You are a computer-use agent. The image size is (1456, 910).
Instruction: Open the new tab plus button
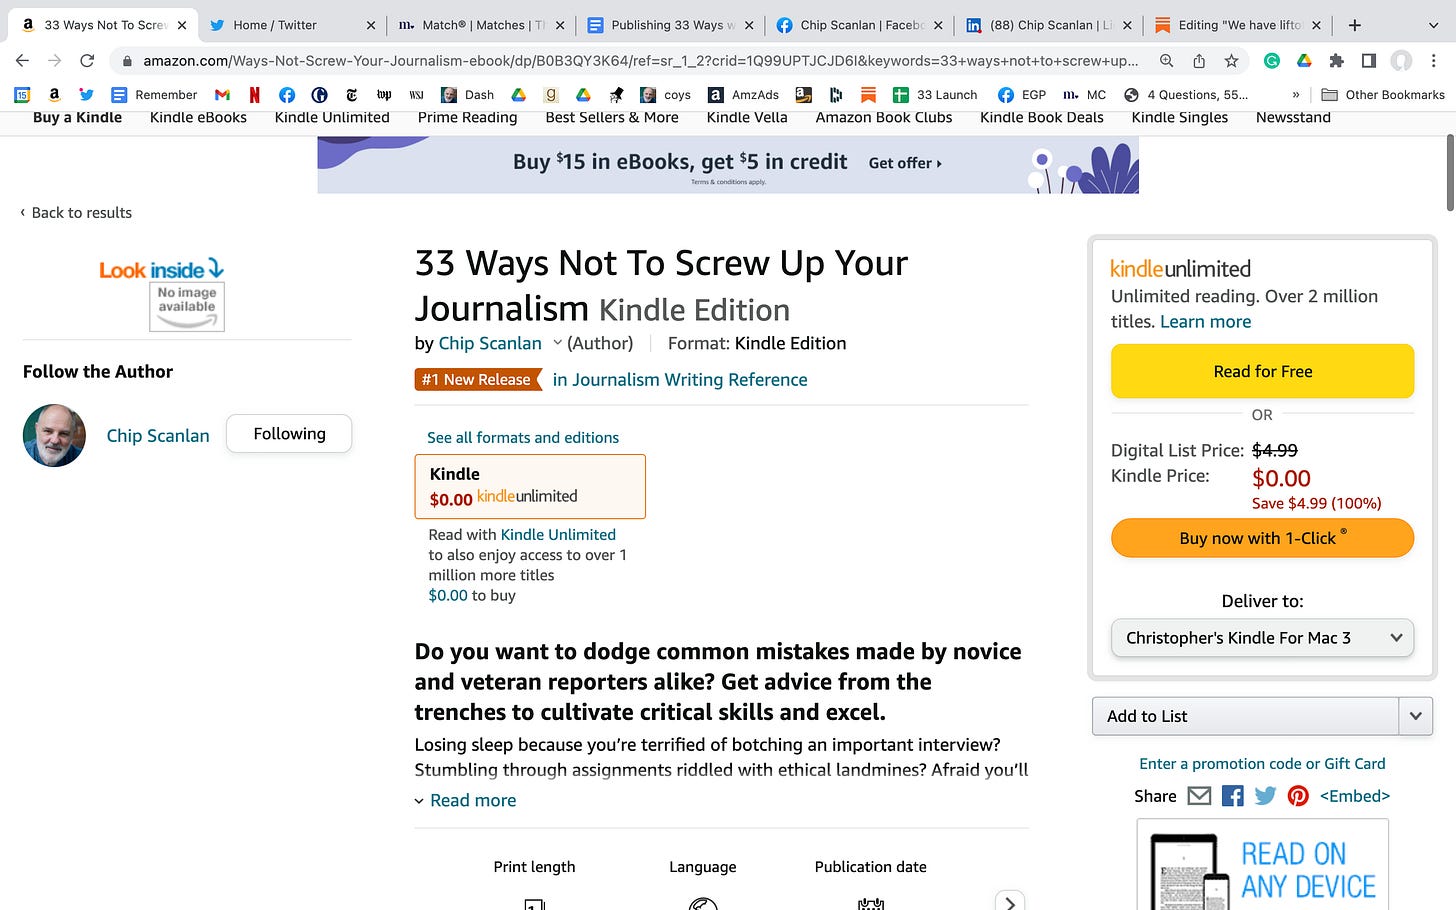1355,25
